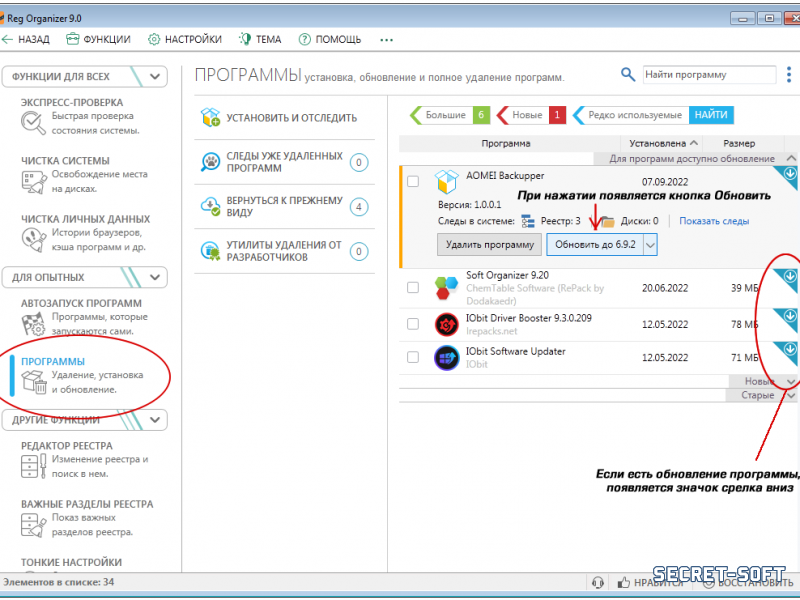Click the Soft Organizer update arrow icon
This screenshot has width=800, height=600.
tap(790, 277)
